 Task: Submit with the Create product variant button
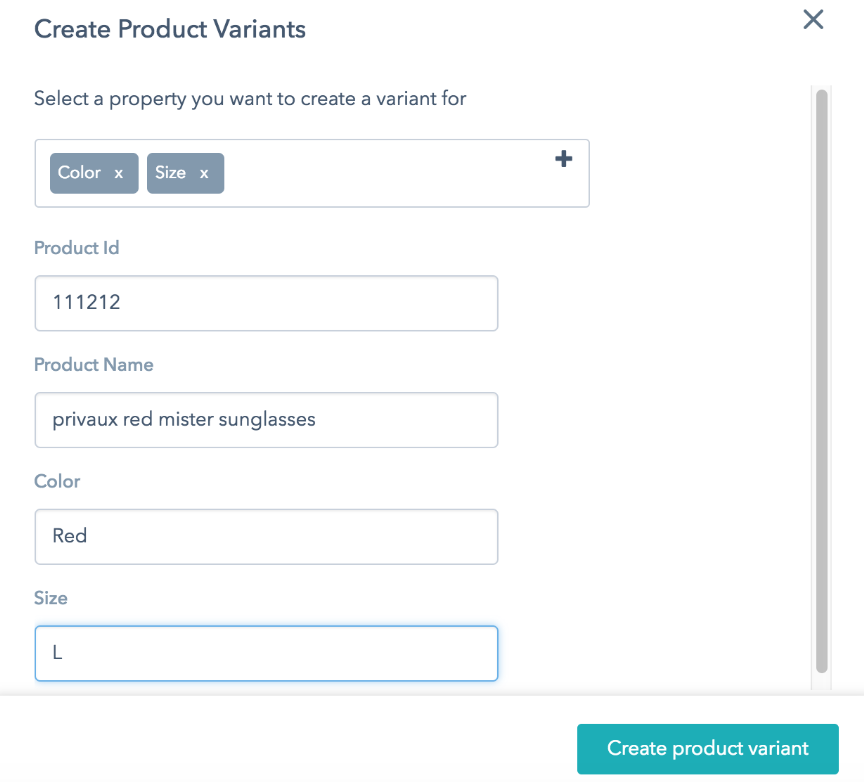(x=708, y=749)
